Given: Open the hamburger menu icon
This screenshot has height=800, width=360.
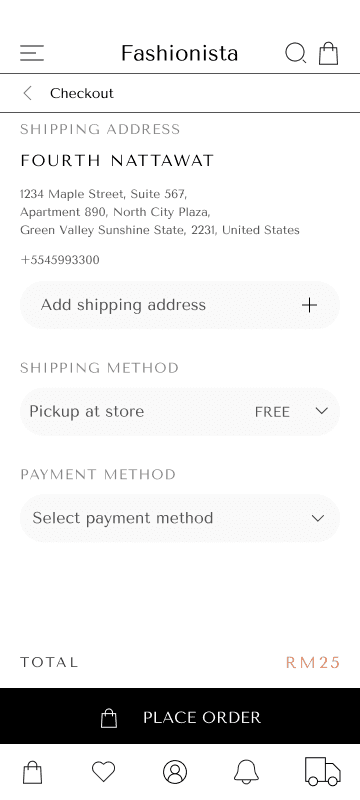Looking at the screenshot, I should pos(32,53).
